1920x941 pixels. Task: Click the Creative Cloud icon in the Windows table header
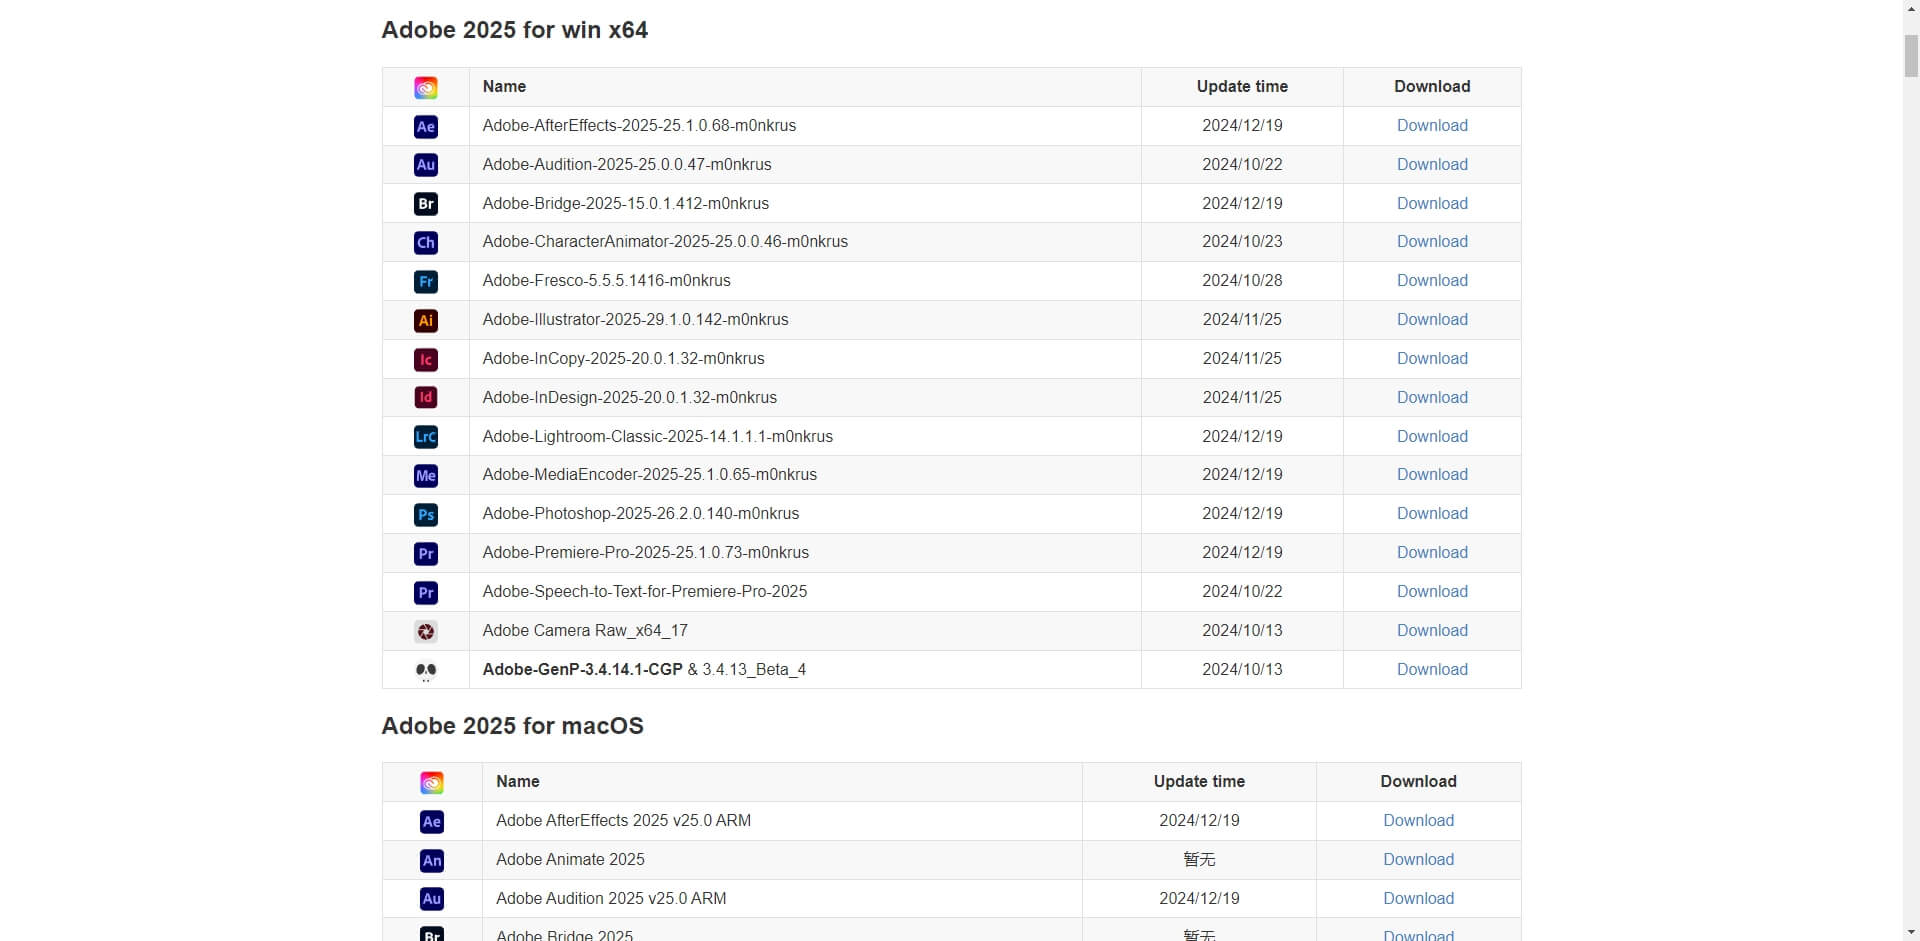click(425, 88)
